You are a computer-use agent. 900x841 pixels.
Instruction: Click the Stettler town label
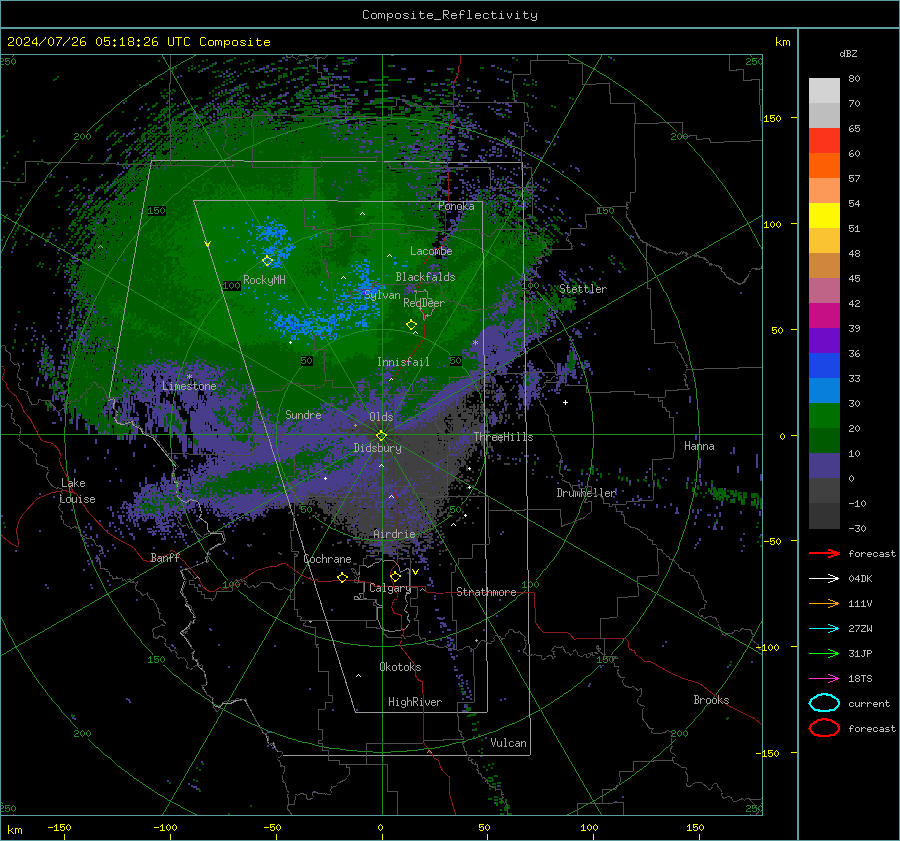(583, 289)
